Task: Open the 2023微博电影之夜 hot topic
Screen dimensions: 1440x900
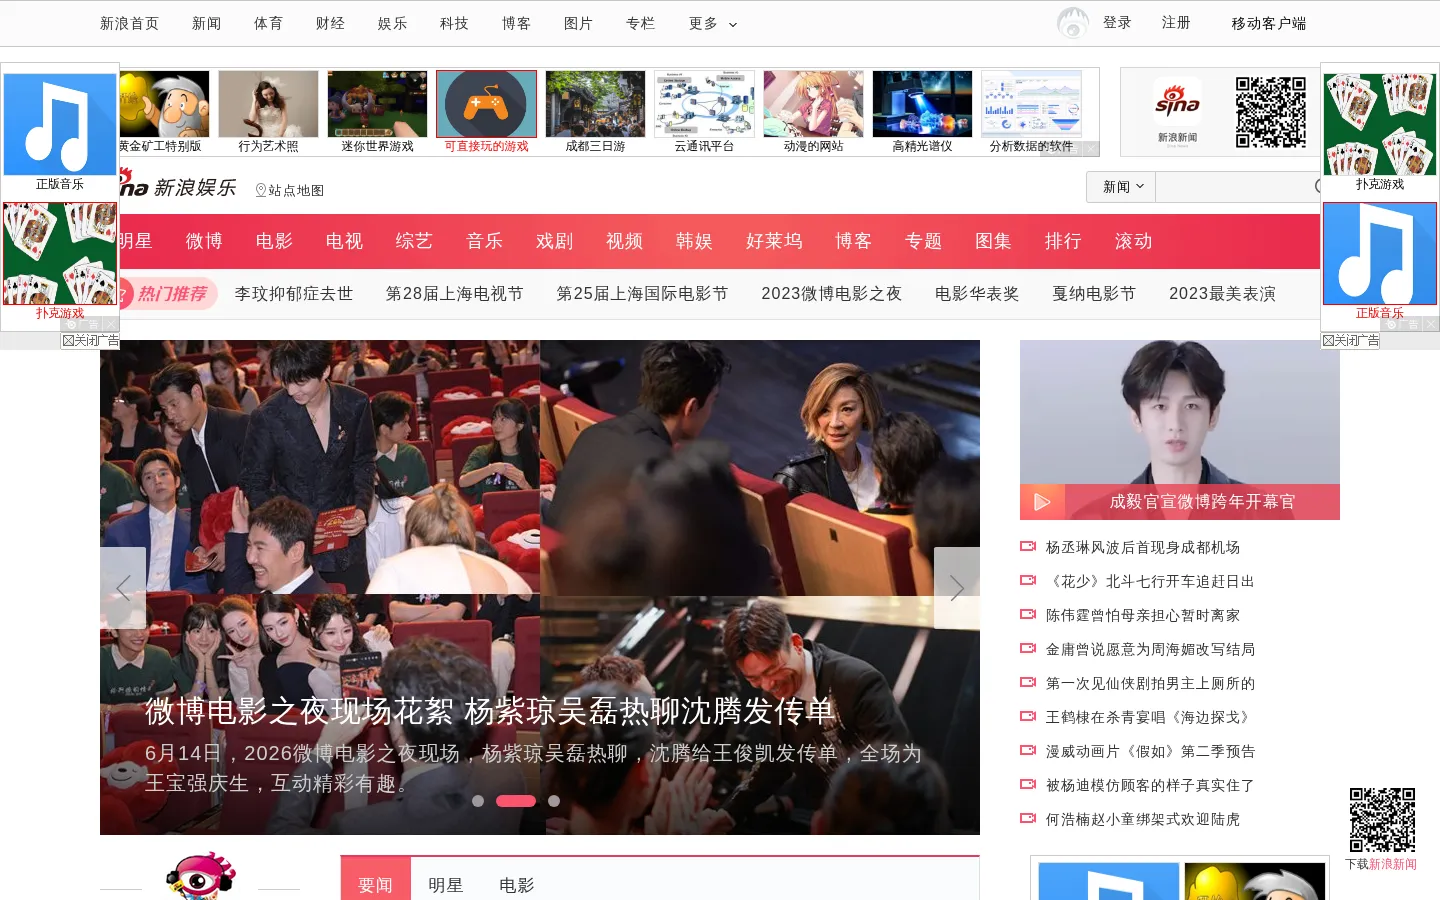Action: pyautogui.click(x=832, y=294)
